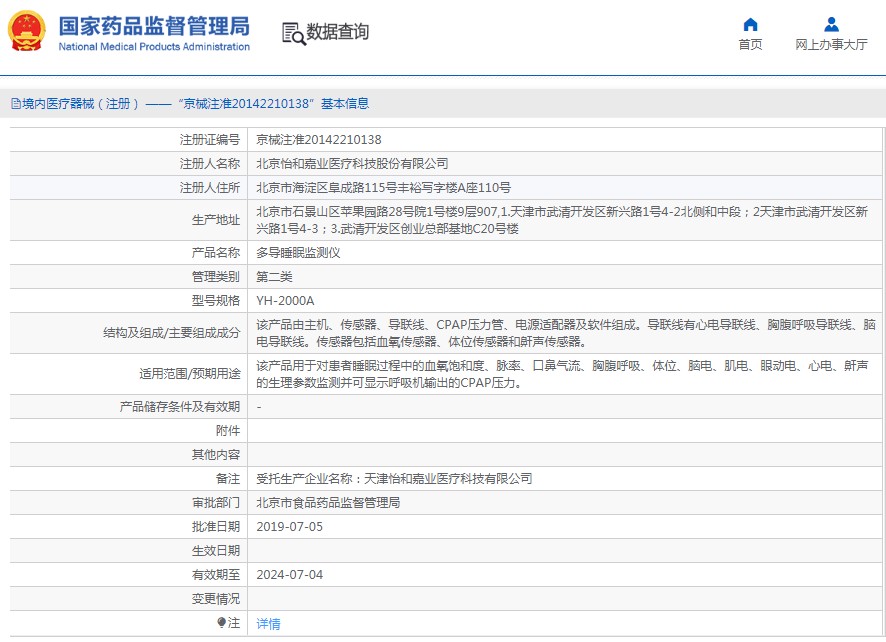This screenshot has height=642, width=886.
Task: Go to 首页 home icon
Action: coord(750,24)
